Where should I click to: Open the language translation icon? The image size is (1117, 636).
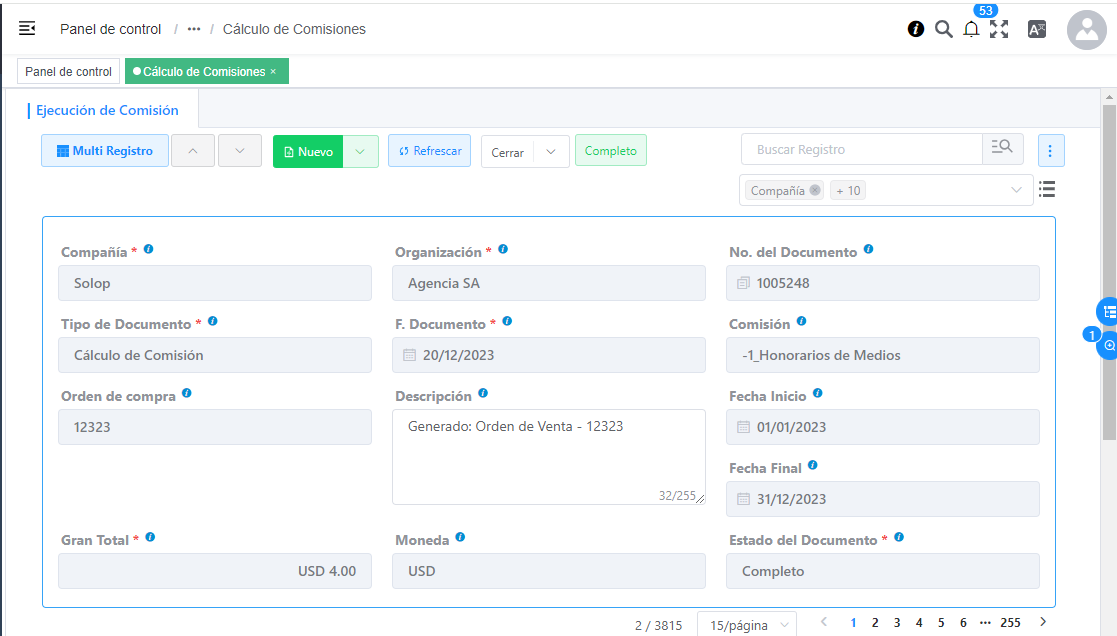1037,29
